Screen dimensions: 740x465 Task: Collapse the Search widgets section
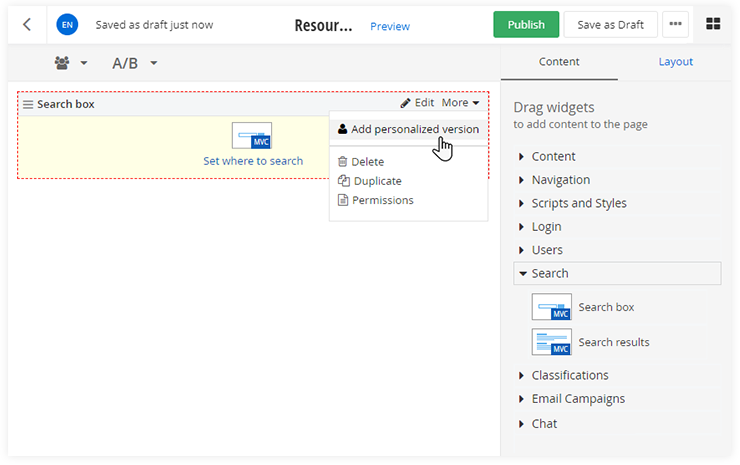click(550, 273)
